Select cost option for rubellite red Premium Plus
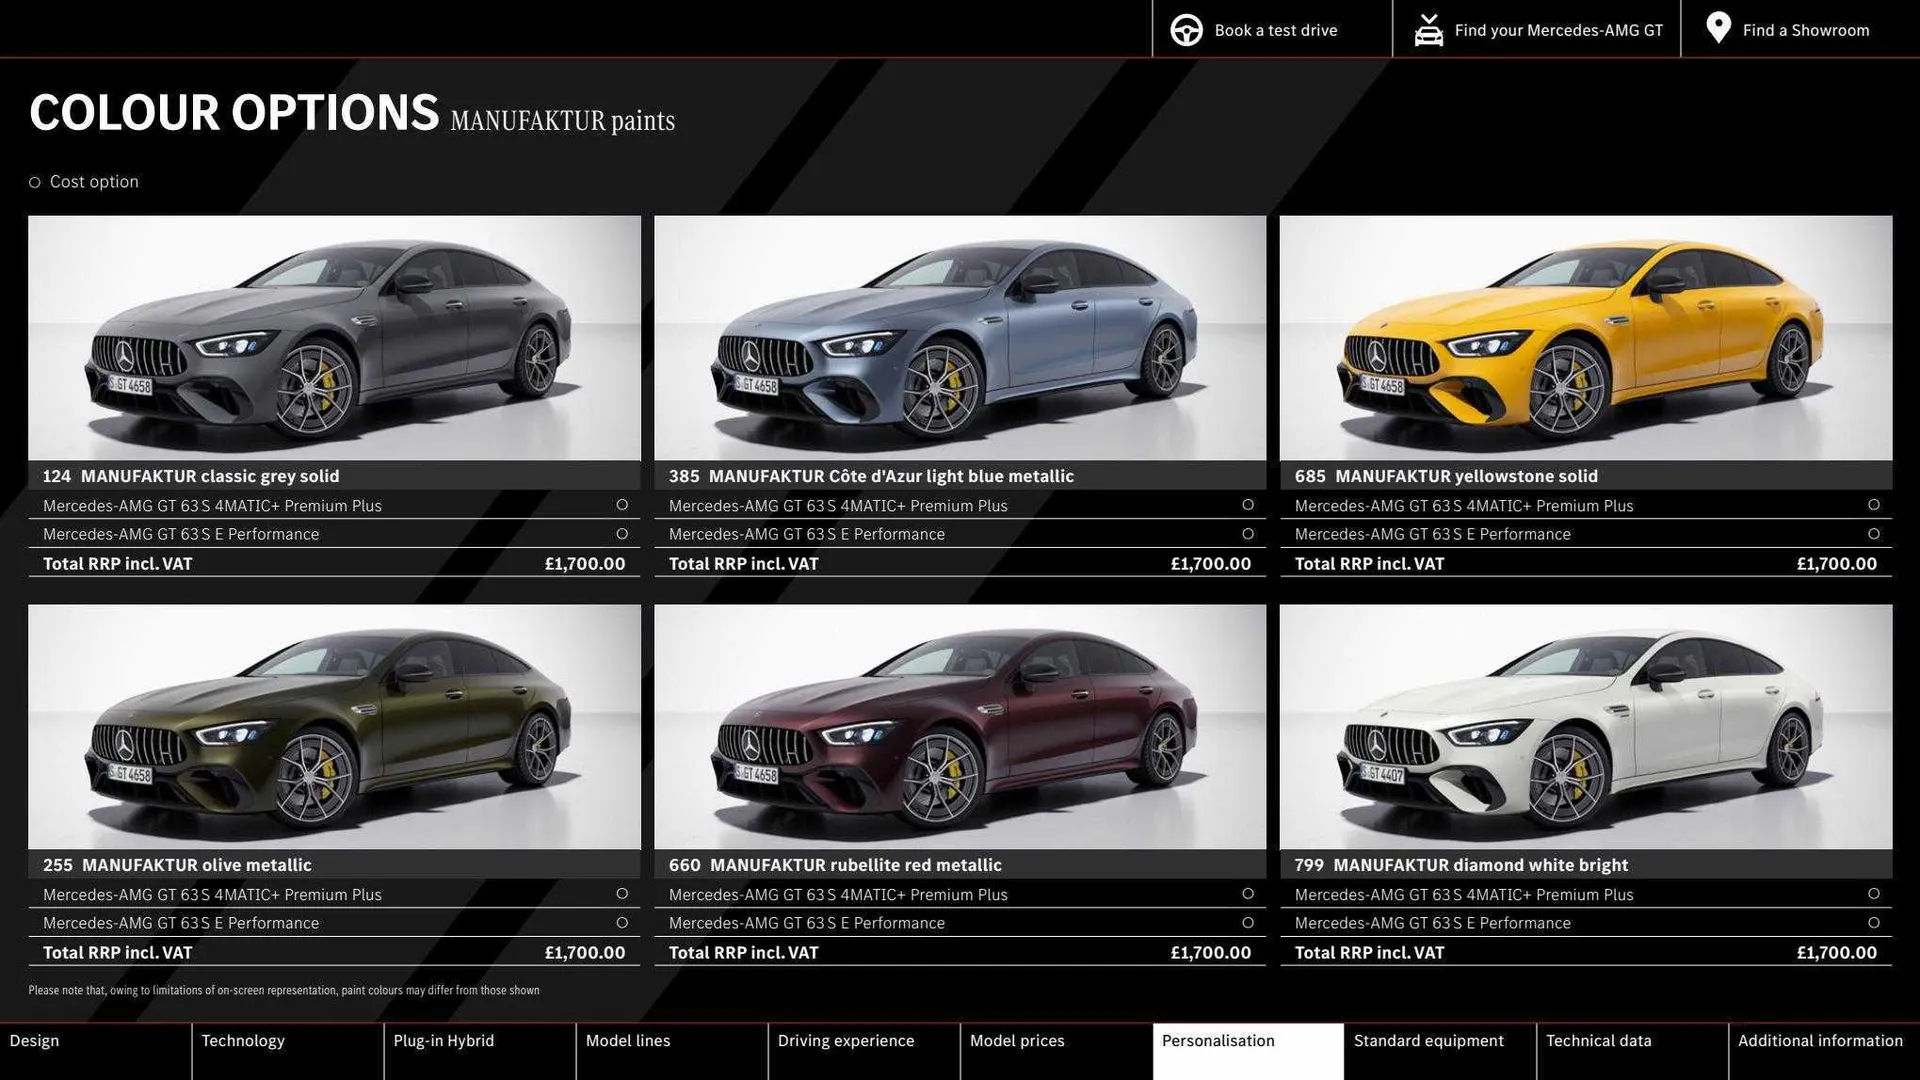 1248,894
